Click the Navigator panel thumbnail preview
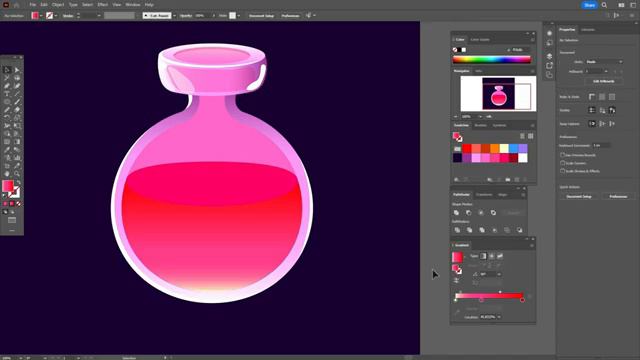 [498, 94]
